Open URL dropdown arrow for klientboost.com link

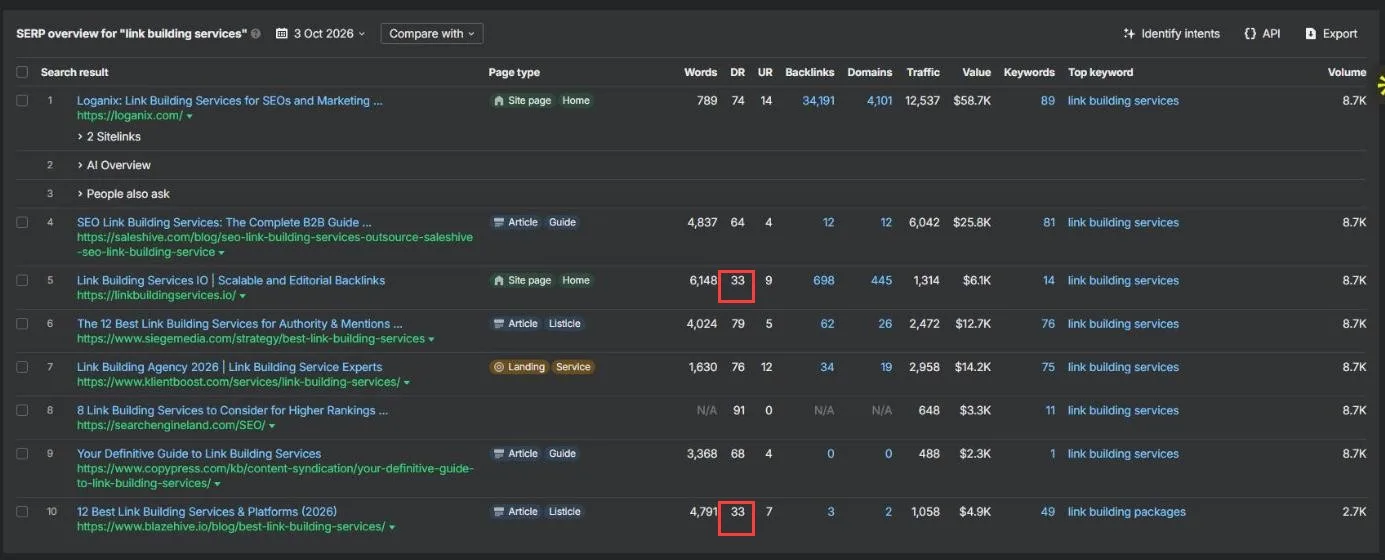407,383
